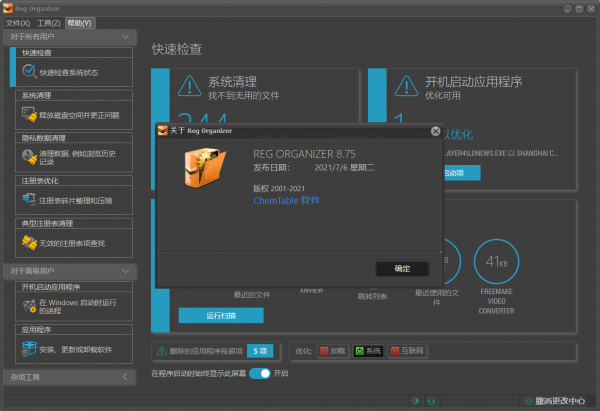The width and height of the screenshot is (600, 411).
Task: Click the 5 项 leftover apps button
Action: point(260,351)
